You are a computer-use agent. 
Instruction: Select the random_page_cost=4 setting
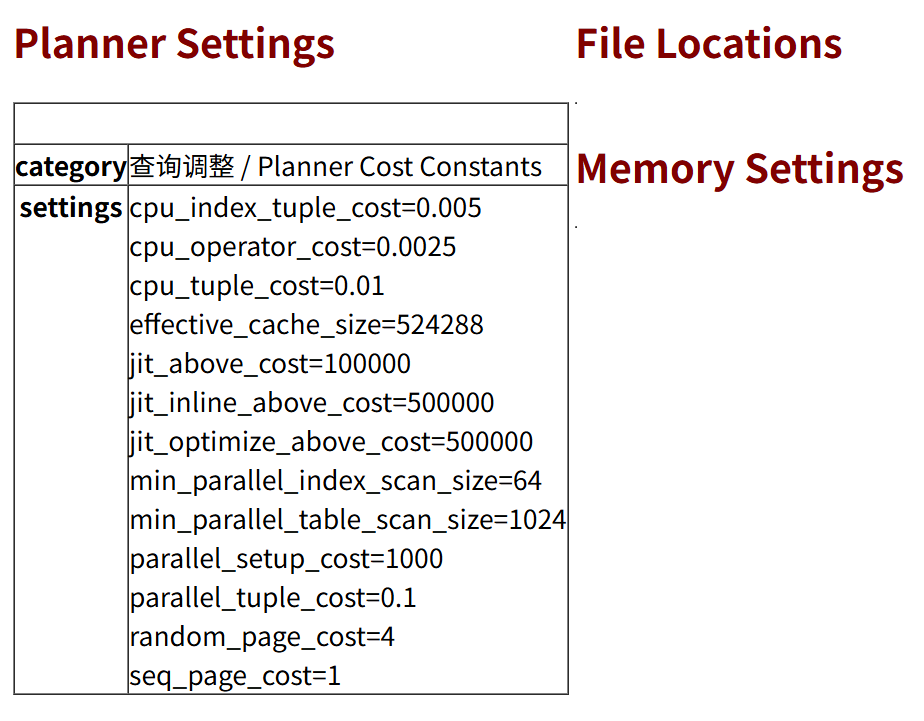click(262, 637)
